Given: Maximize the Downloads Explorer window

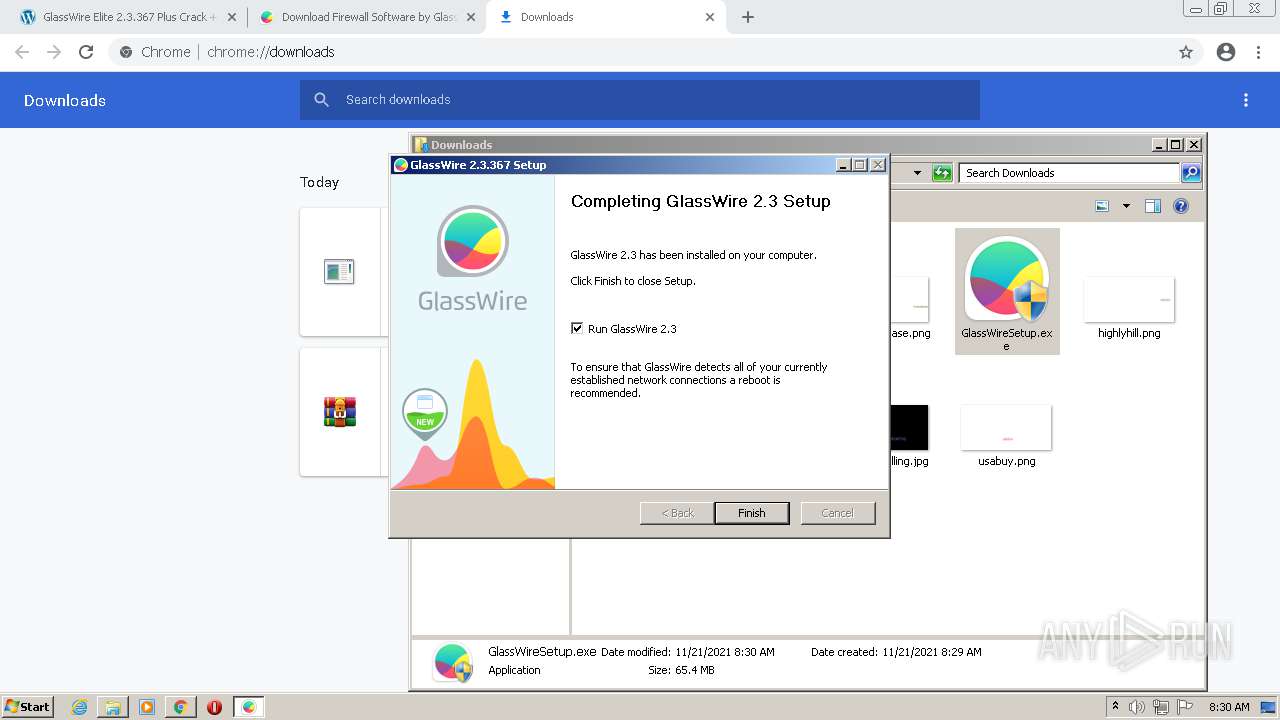Looking at the screenshot, I should coord(1176,145).
